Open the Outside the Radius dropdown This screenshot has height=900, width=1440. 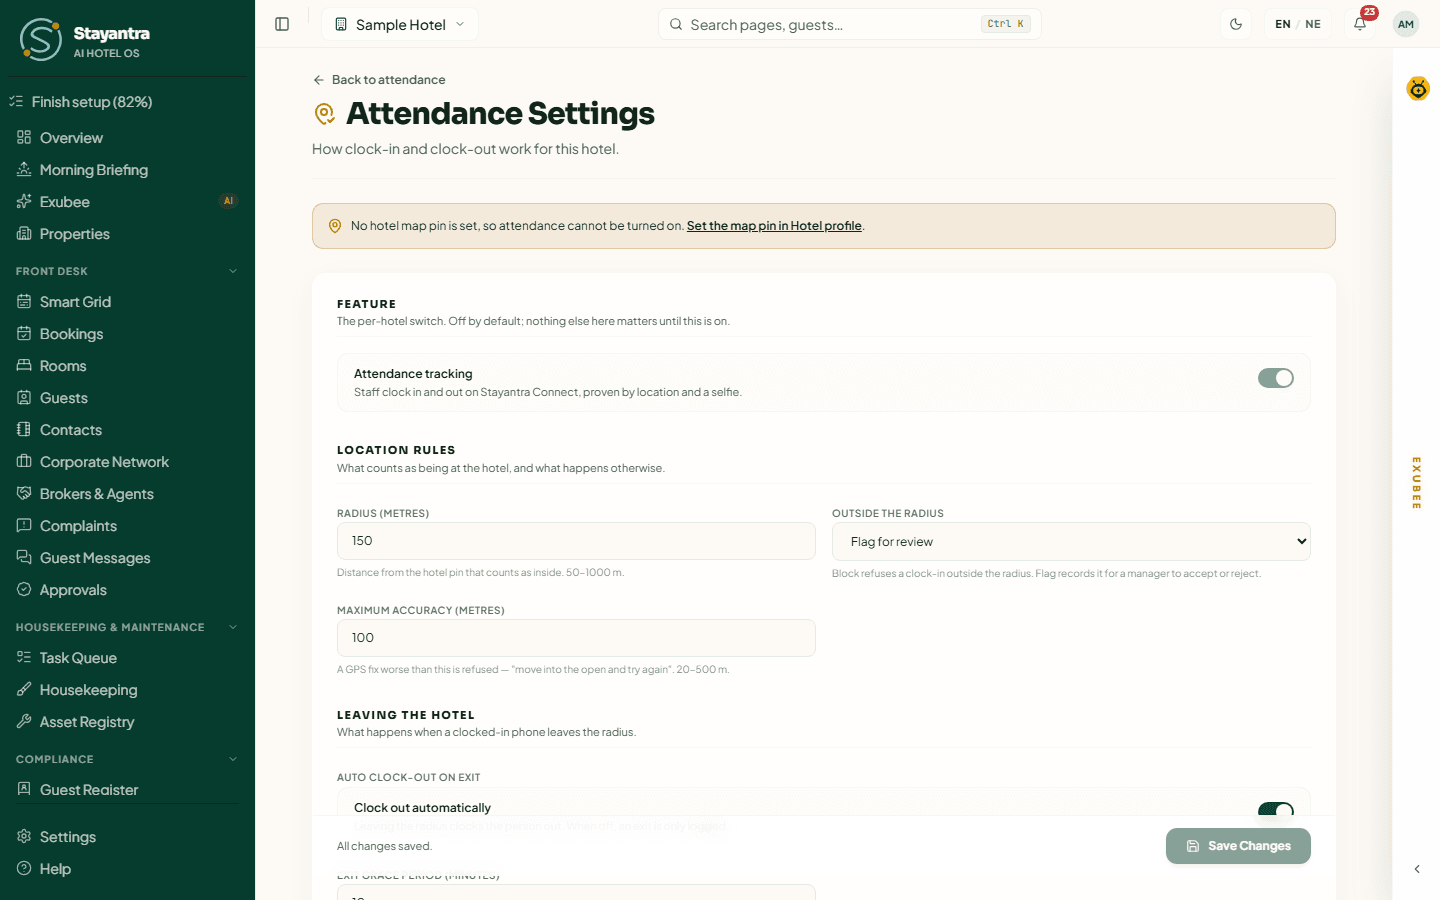coord(1071,541)
